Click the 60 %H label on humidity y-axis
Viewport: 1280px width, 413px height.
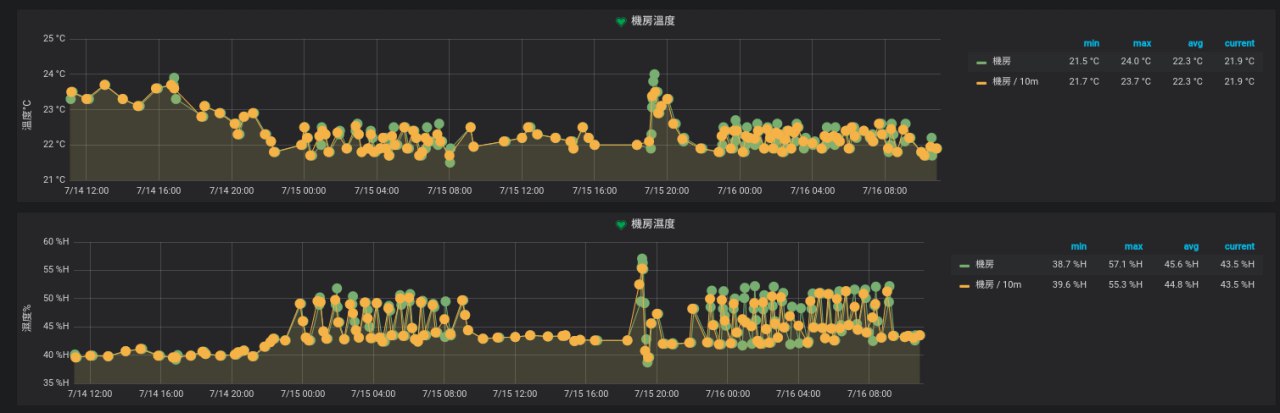[55, 242]
